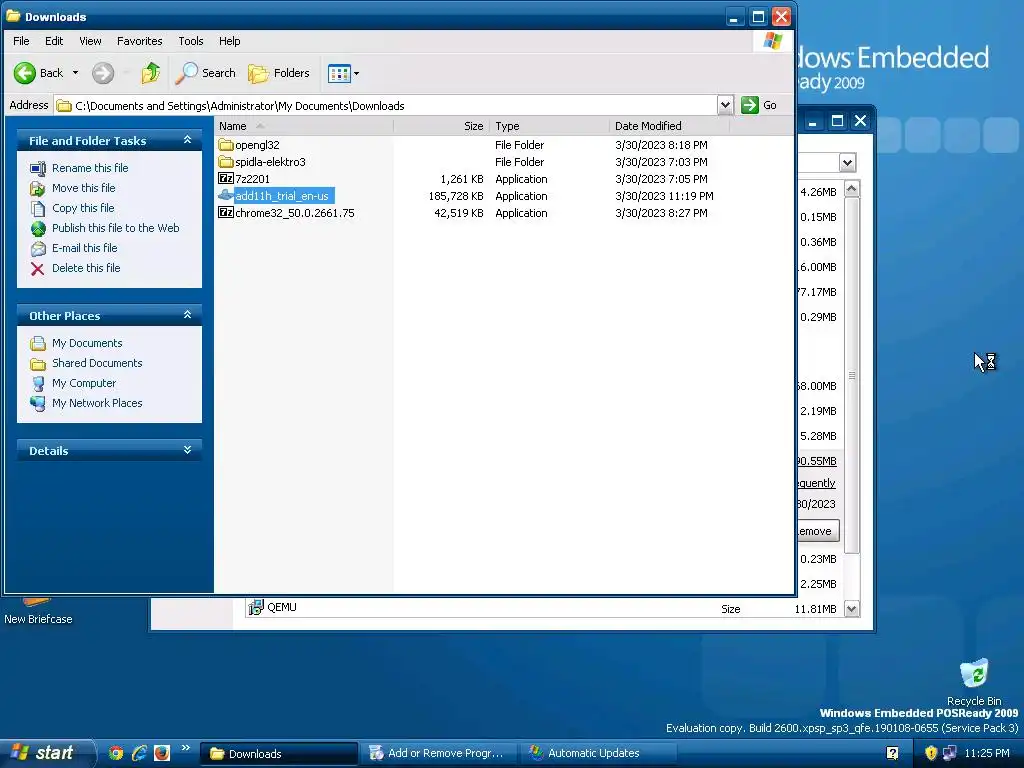This screenshot has height=768, width=1024.
Task: Sort by the Size column header
Action: (x=441, y=126)
